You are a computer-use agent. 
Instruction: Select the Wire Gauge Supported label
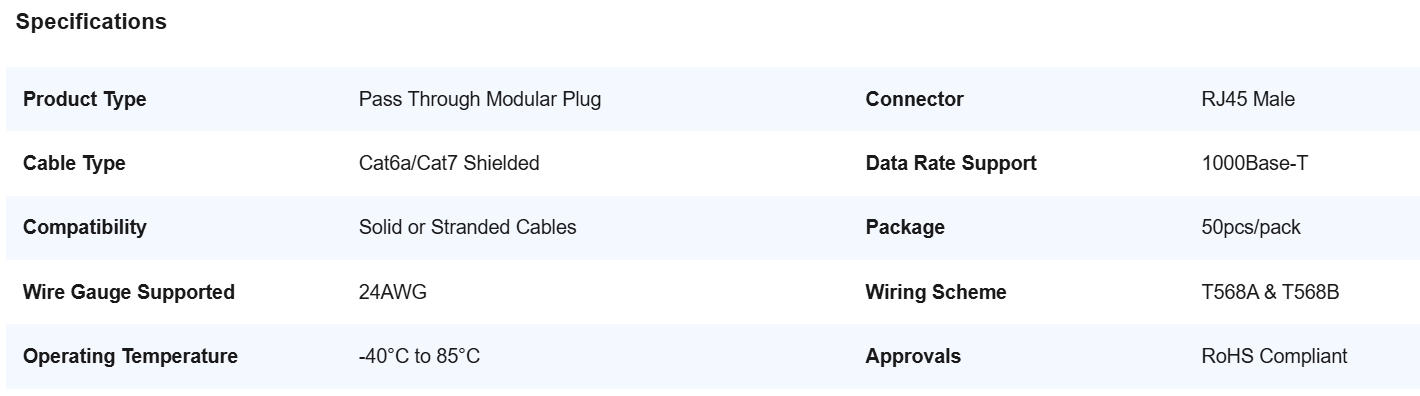pos(129,292)
